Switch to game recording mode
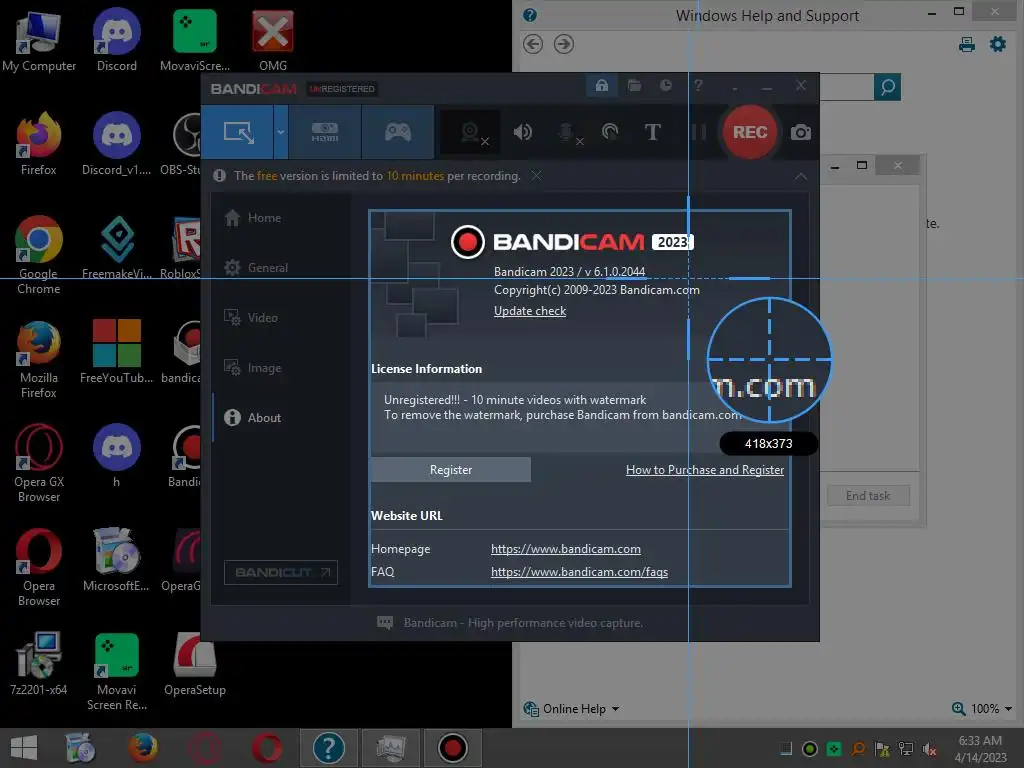1024x768 pixels. click(398, 132)
